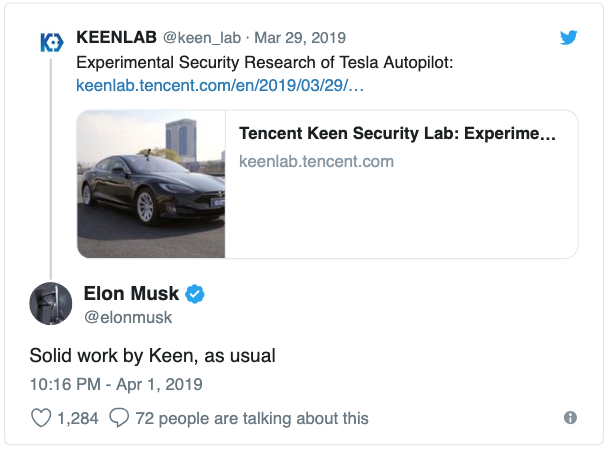Click the Twitter bird logo

tap(568, 38)
